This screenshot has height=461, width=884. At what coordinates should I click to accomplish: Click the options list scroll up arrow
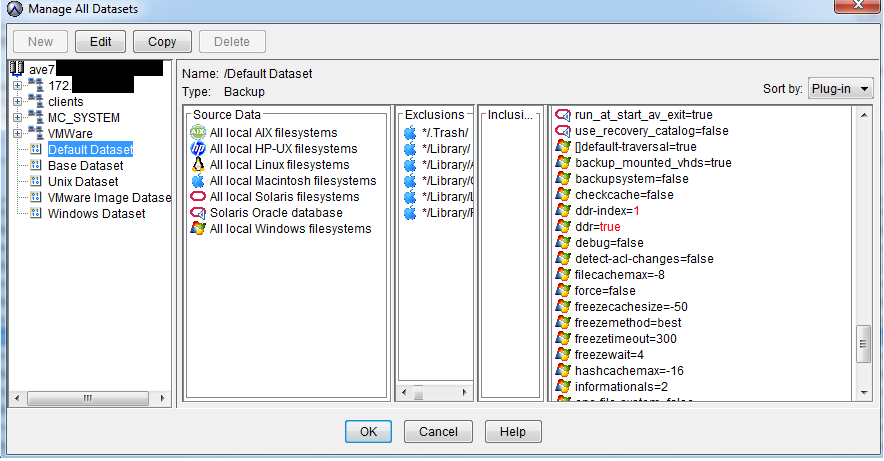(864, 115)
